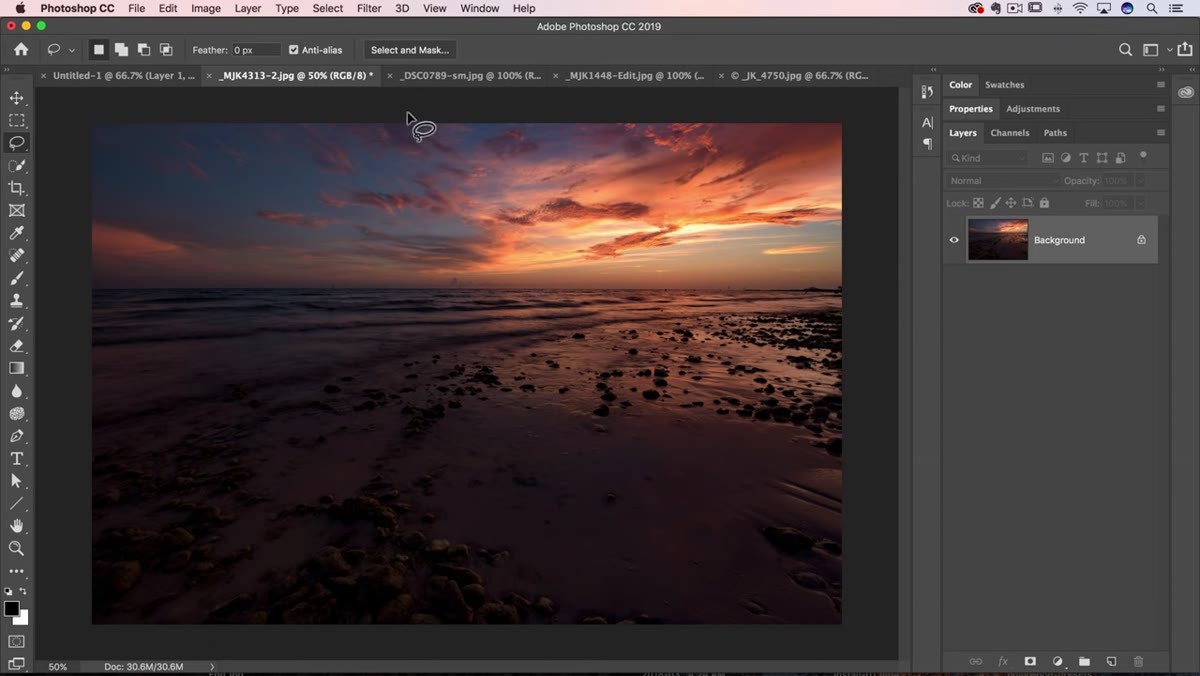This screenshot has width=1200, height=676.
Task: Click the Home icon in options bar
Action: 21,49
